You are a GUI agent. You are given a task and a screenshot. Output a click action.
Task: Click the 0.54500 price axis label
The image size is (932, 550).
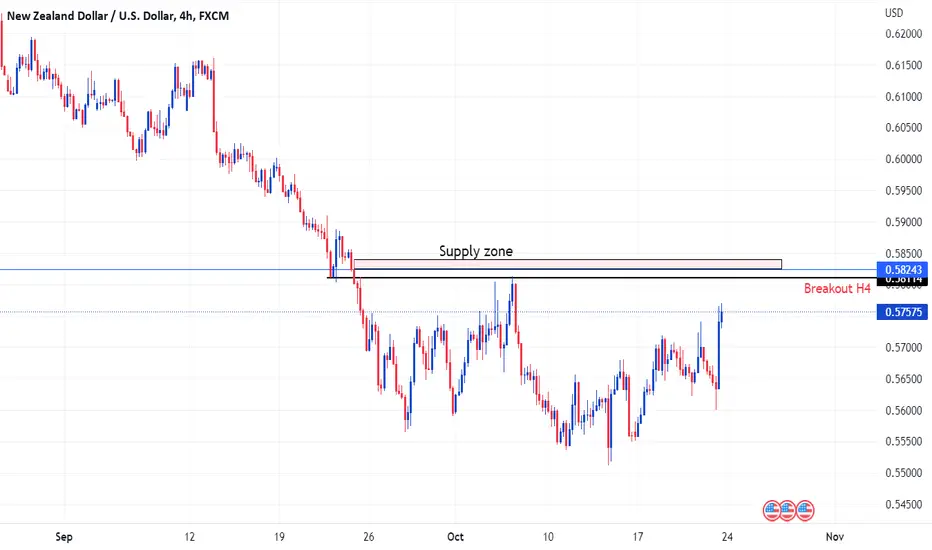tap(903, 505)
